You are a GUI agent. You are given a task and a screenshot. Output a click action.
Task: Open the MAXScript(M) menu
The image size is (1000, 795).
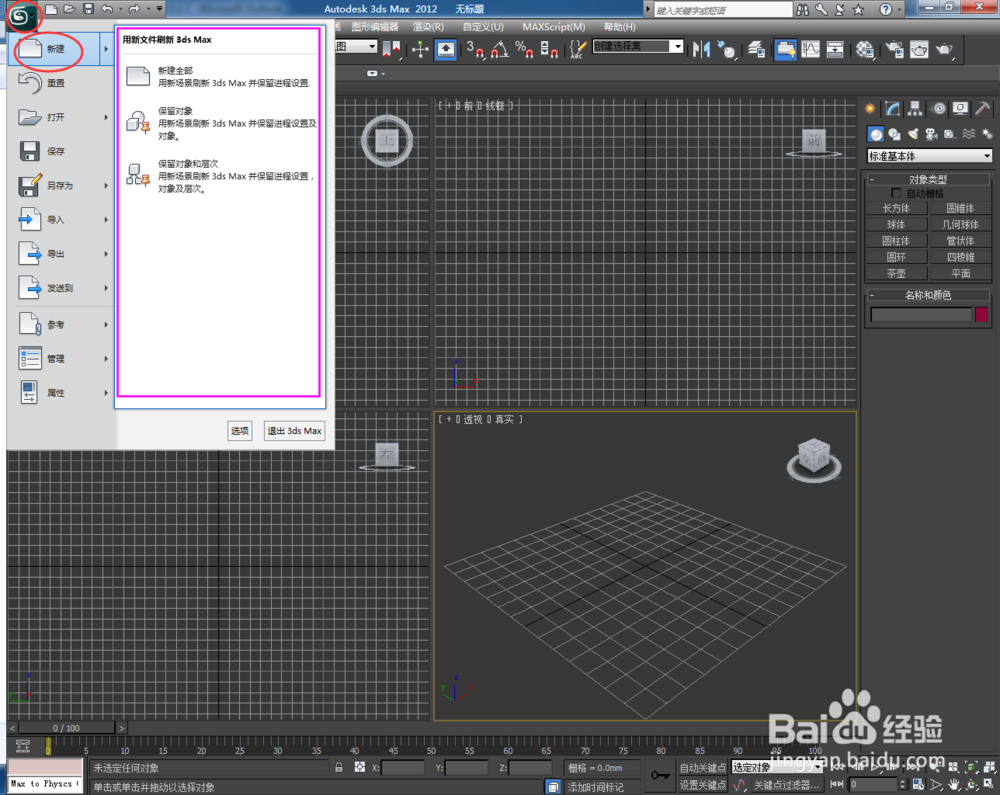554,27
